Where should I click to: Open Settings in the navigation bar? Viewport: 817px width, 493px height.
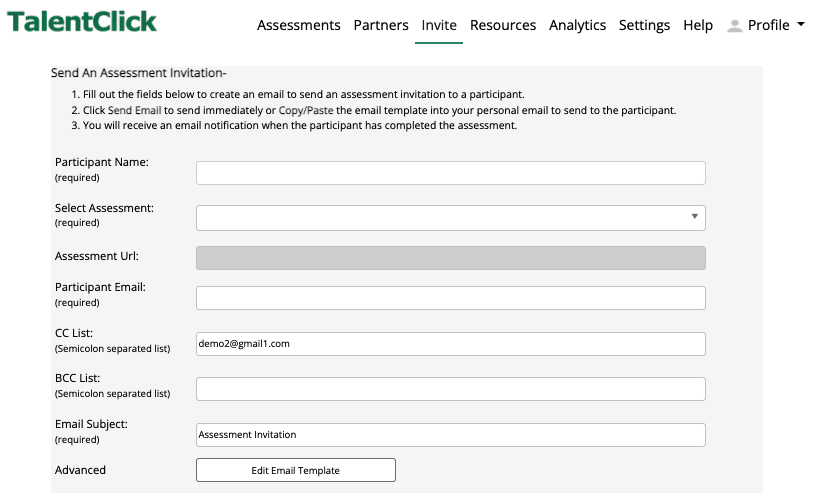645,25
